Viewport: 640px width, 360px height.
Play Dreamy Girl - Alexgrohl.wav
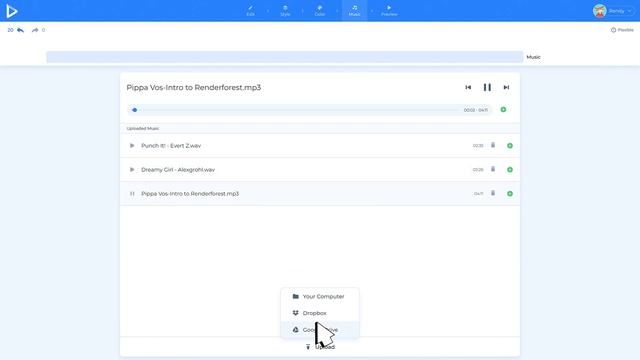[x=132, y=169]
